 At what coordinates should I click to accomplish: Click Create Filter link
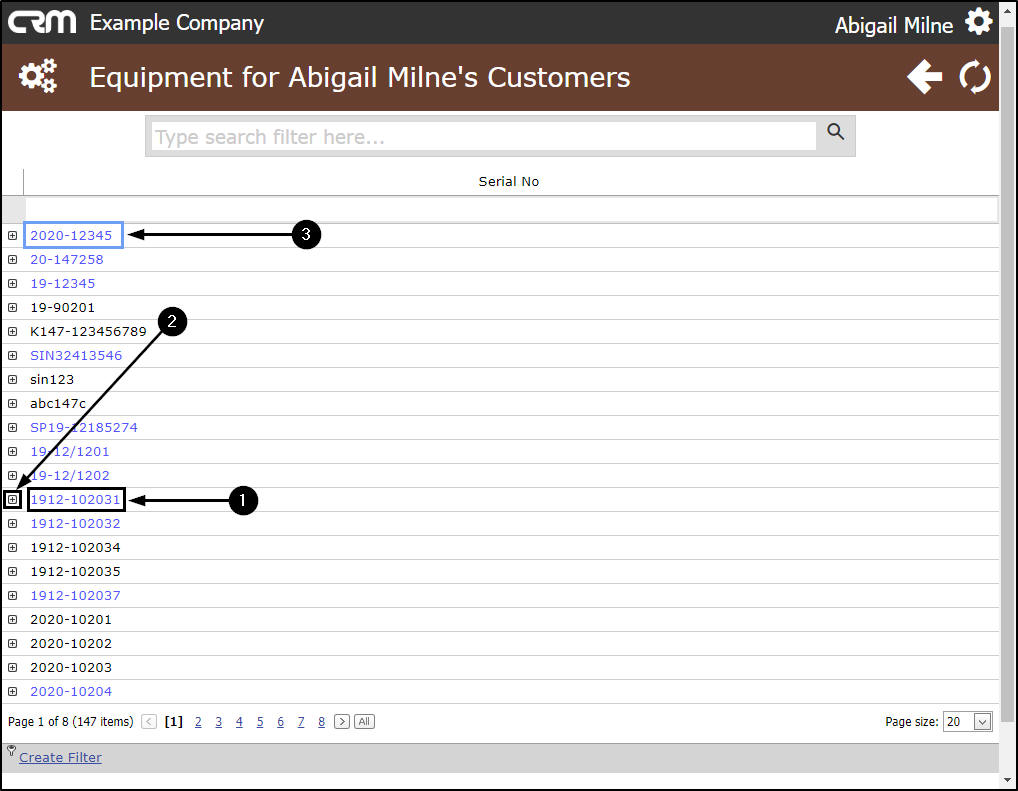pos(60,757)
